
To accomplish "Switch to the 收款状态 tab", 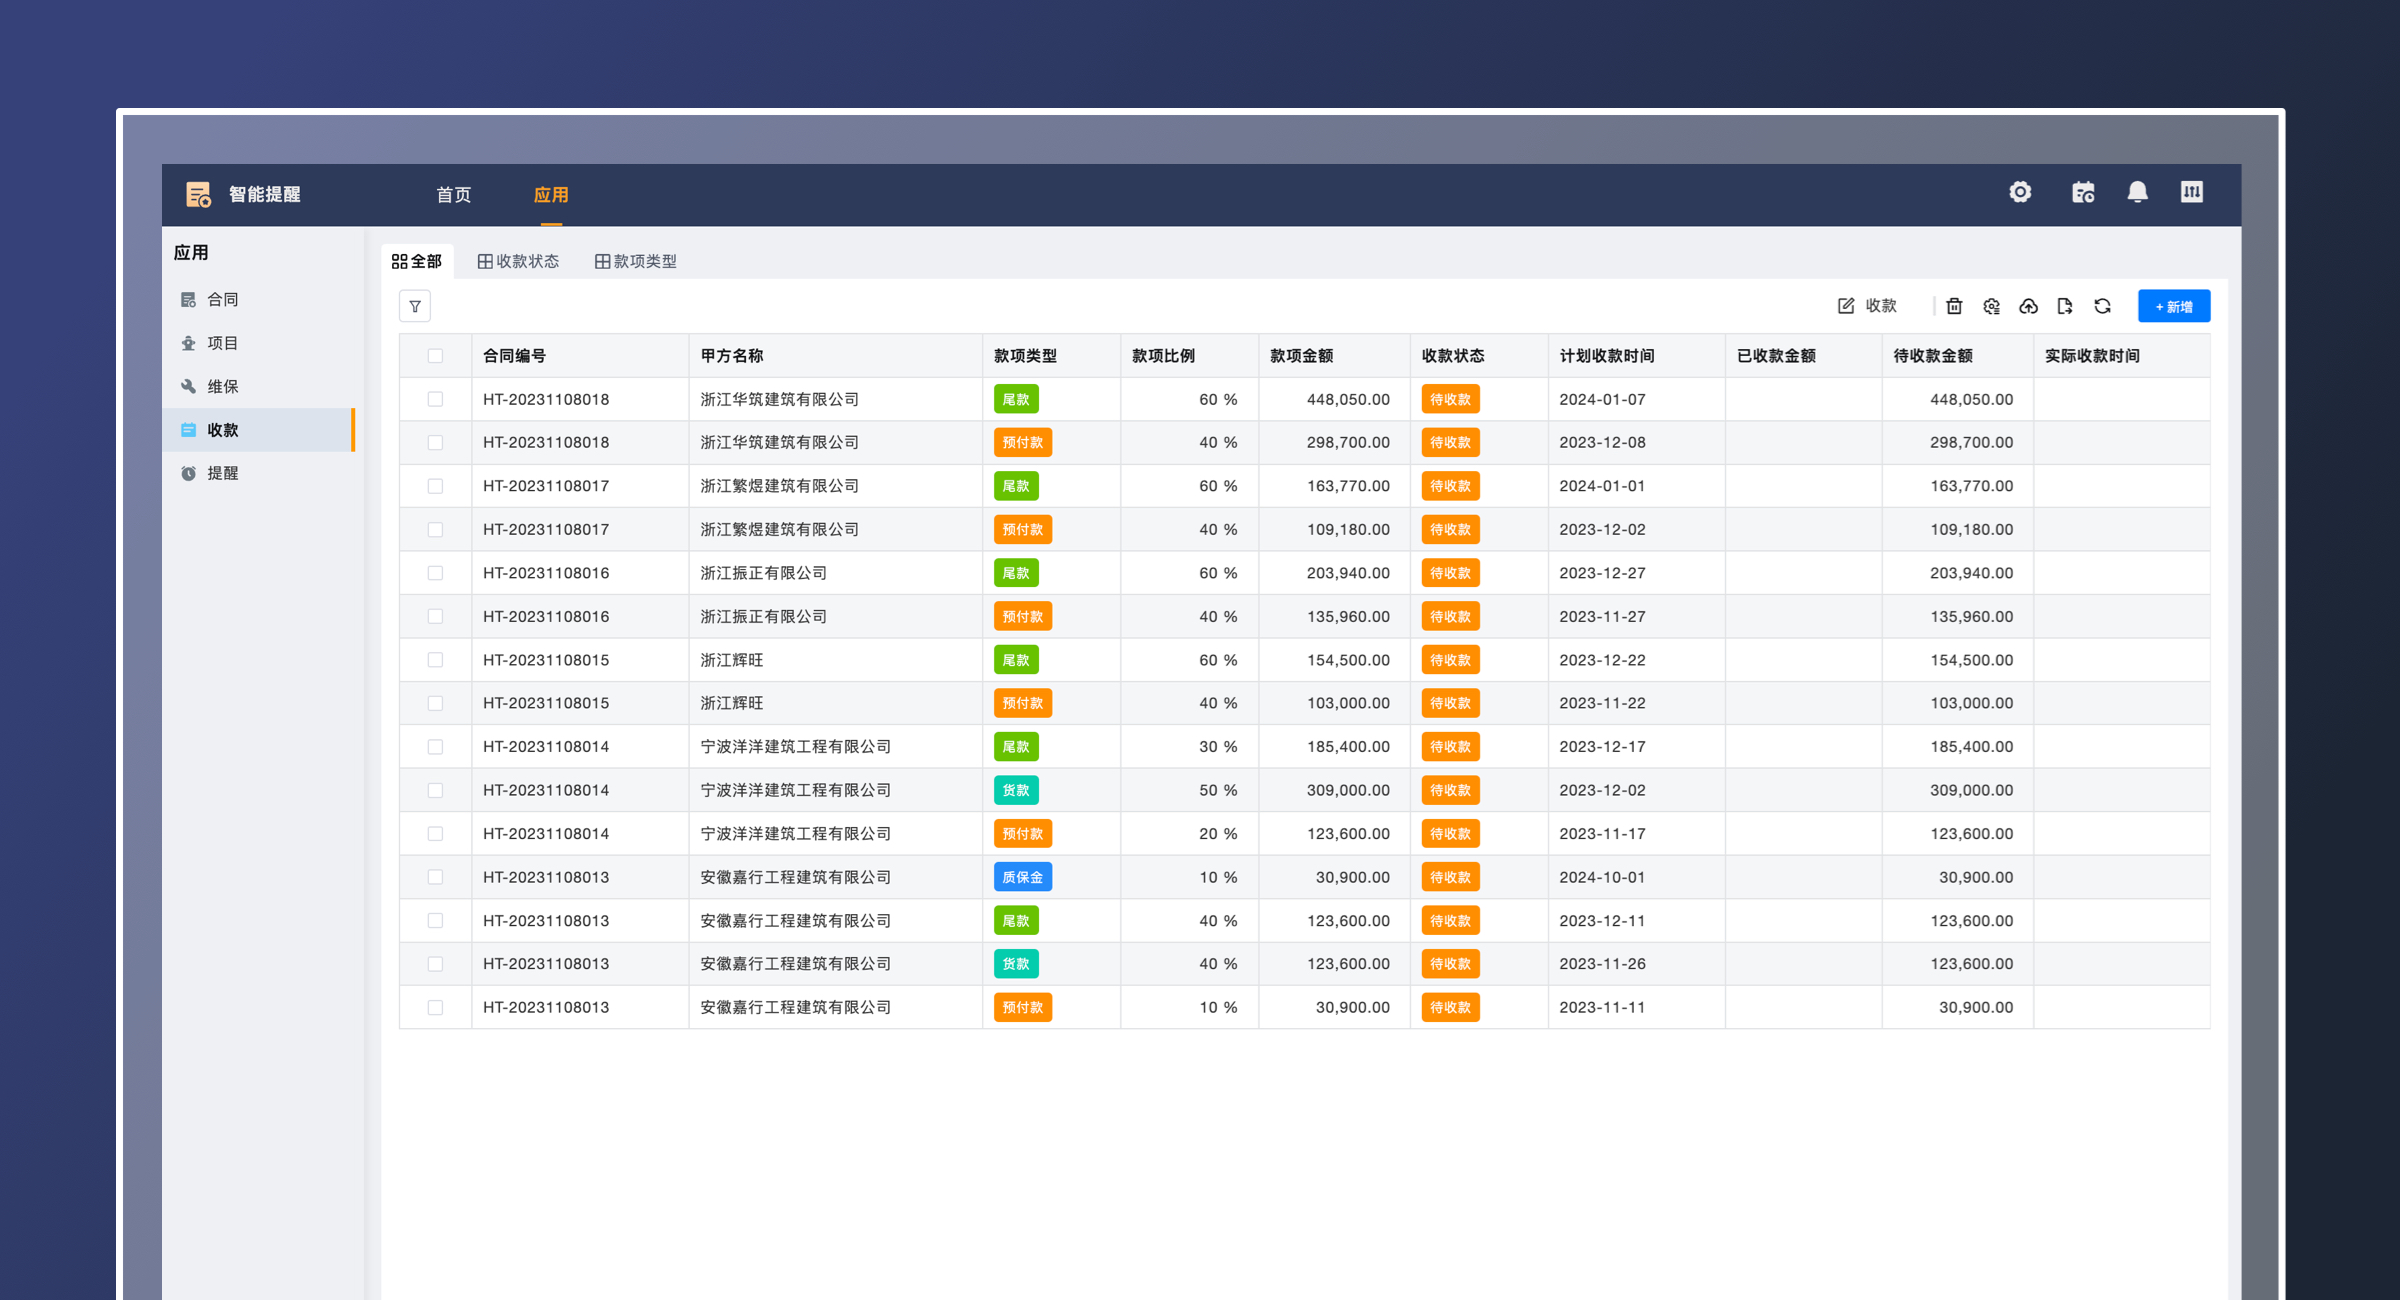I will pyautogui.click(x=518, y=261).
